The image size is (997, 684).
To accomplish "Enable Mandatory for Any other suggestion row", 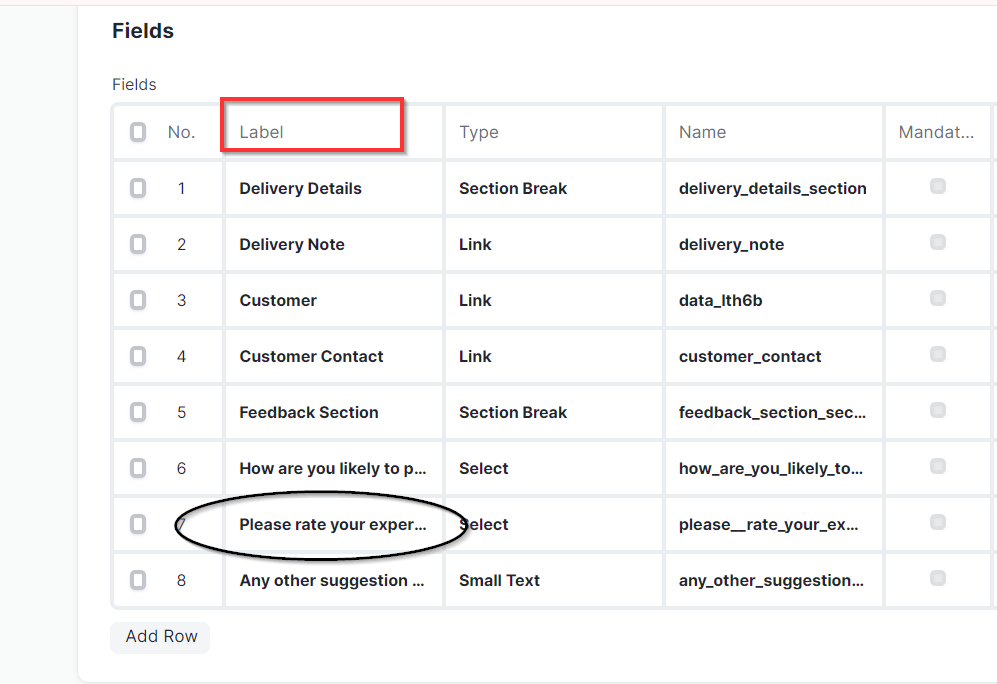I will [937, 577].
